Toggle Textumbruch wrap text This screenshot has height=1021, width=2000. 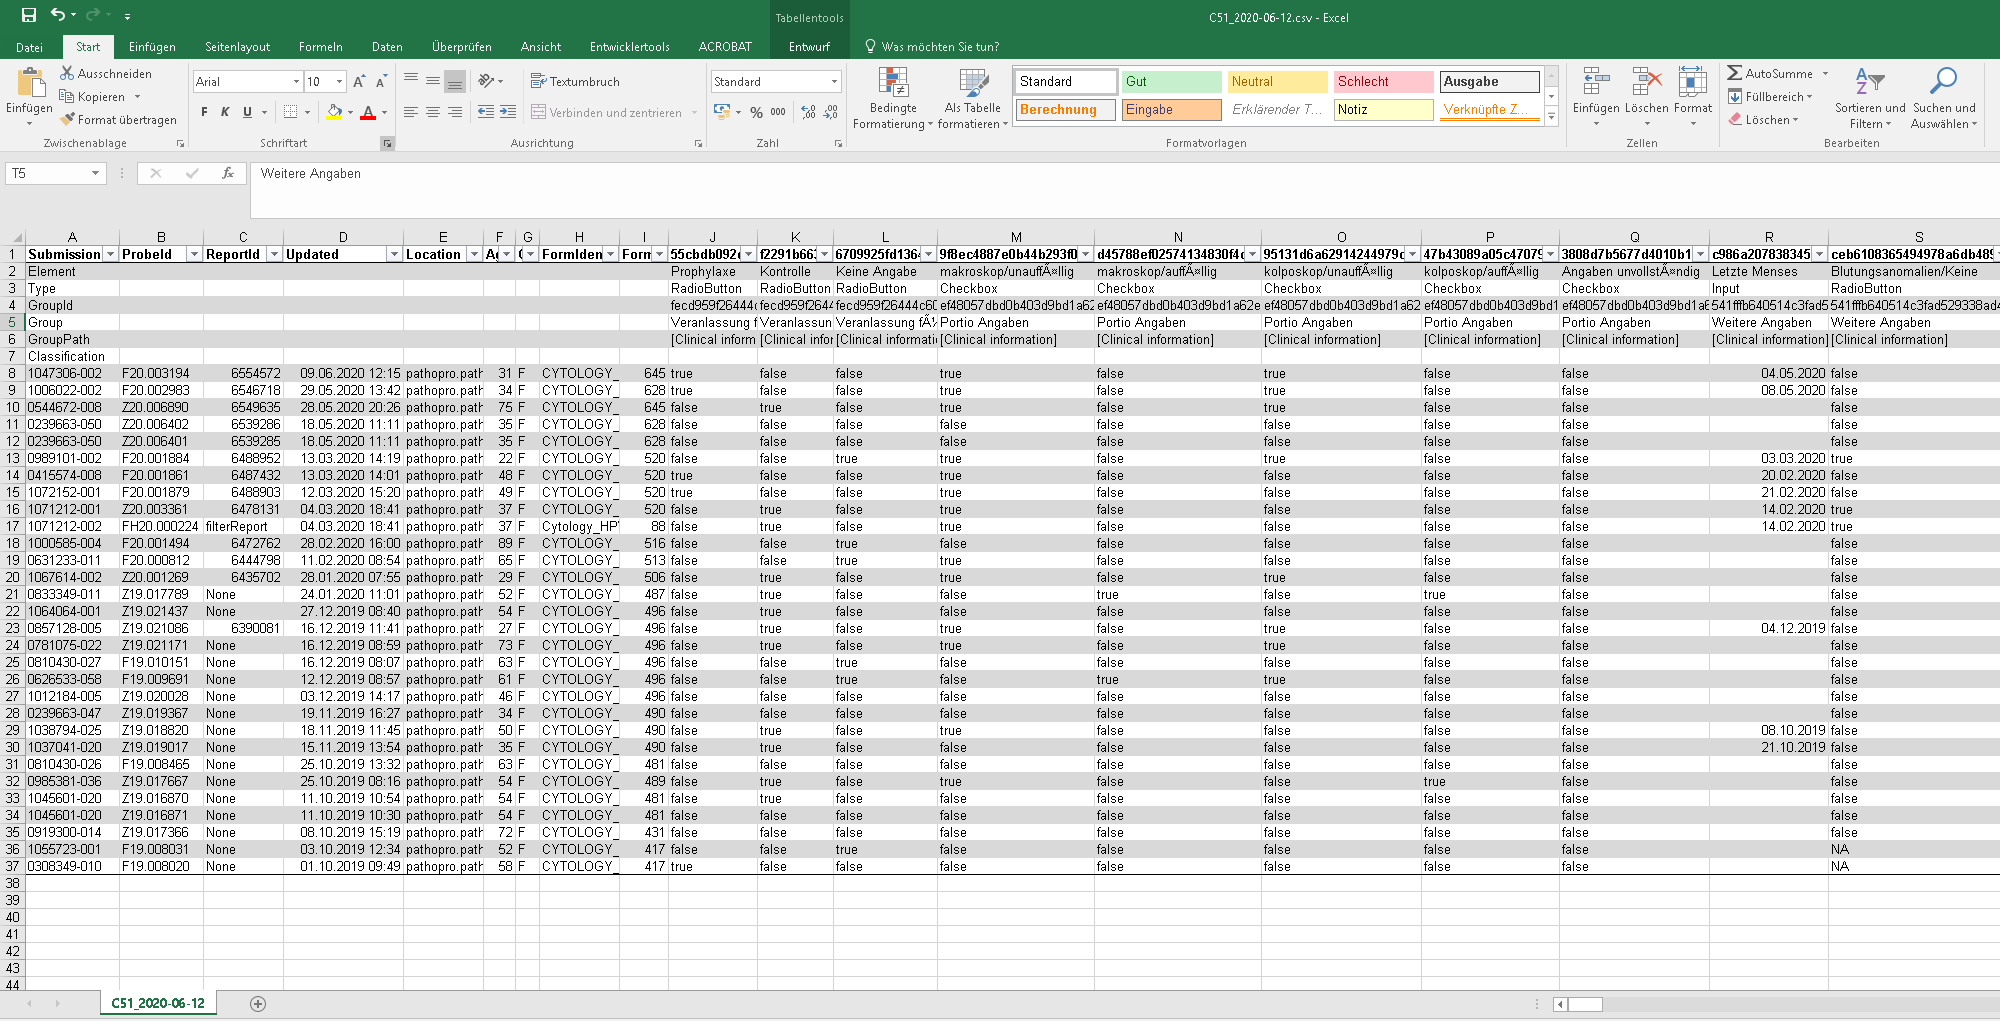coord(575,82)
